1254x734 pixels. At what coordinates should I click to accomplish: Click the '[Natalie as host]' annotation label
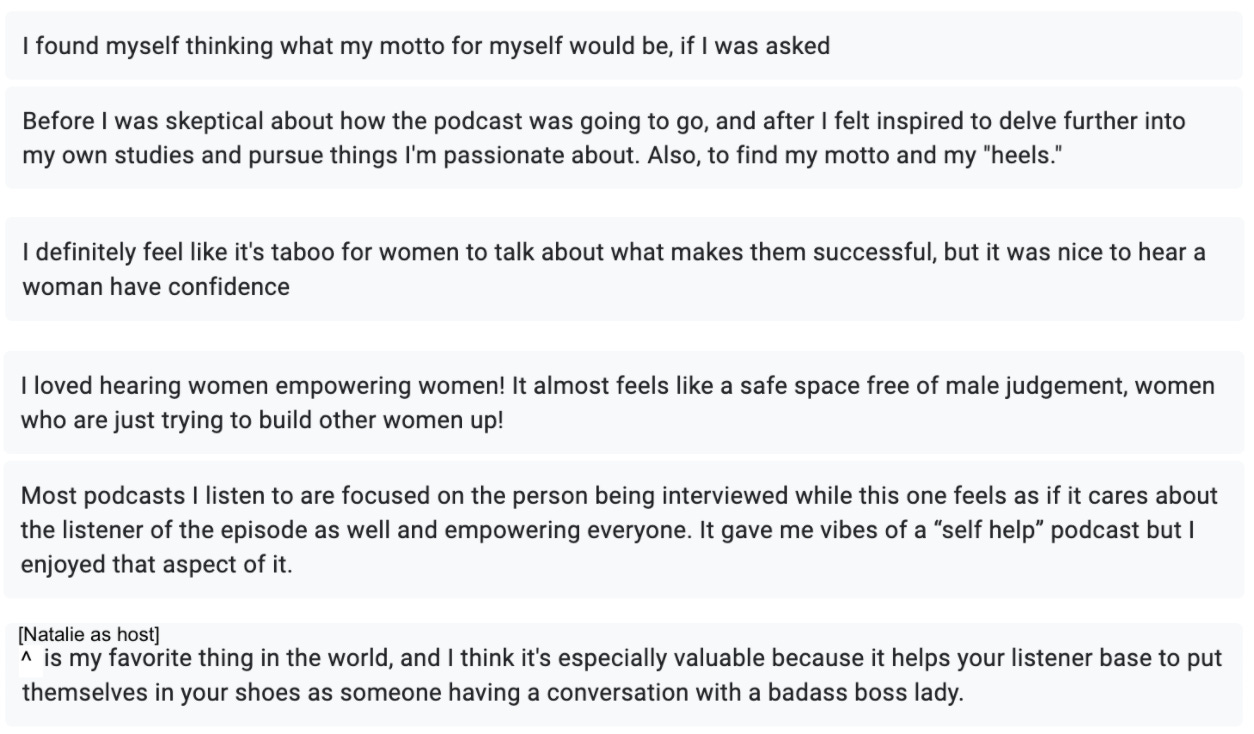89,634
